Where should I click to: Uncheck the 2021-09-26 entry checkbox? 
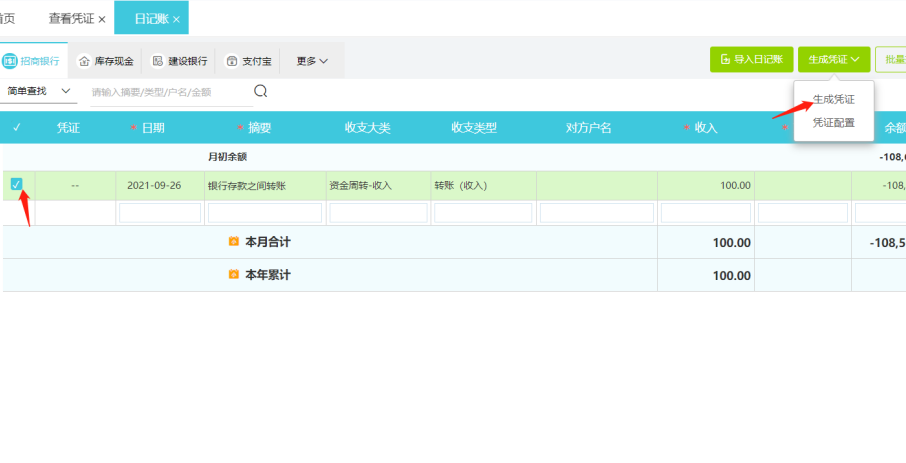tap(17, 184)
